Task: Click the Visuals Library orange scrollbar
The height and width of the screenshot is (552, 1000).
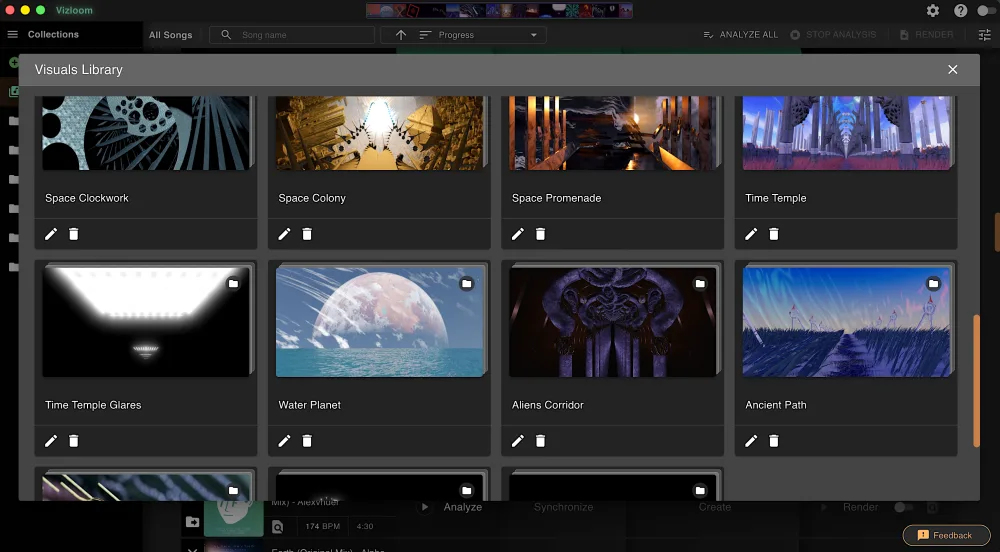Action: point(976,381)
